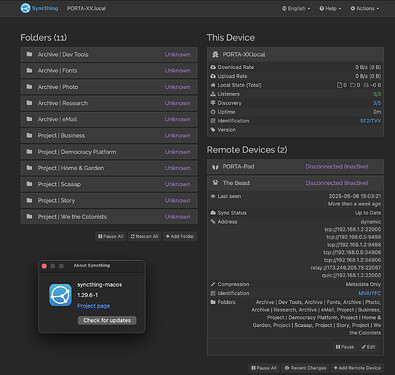395x375 pixels.
Task: Open the English language dropdown
Action: [296, 9]
